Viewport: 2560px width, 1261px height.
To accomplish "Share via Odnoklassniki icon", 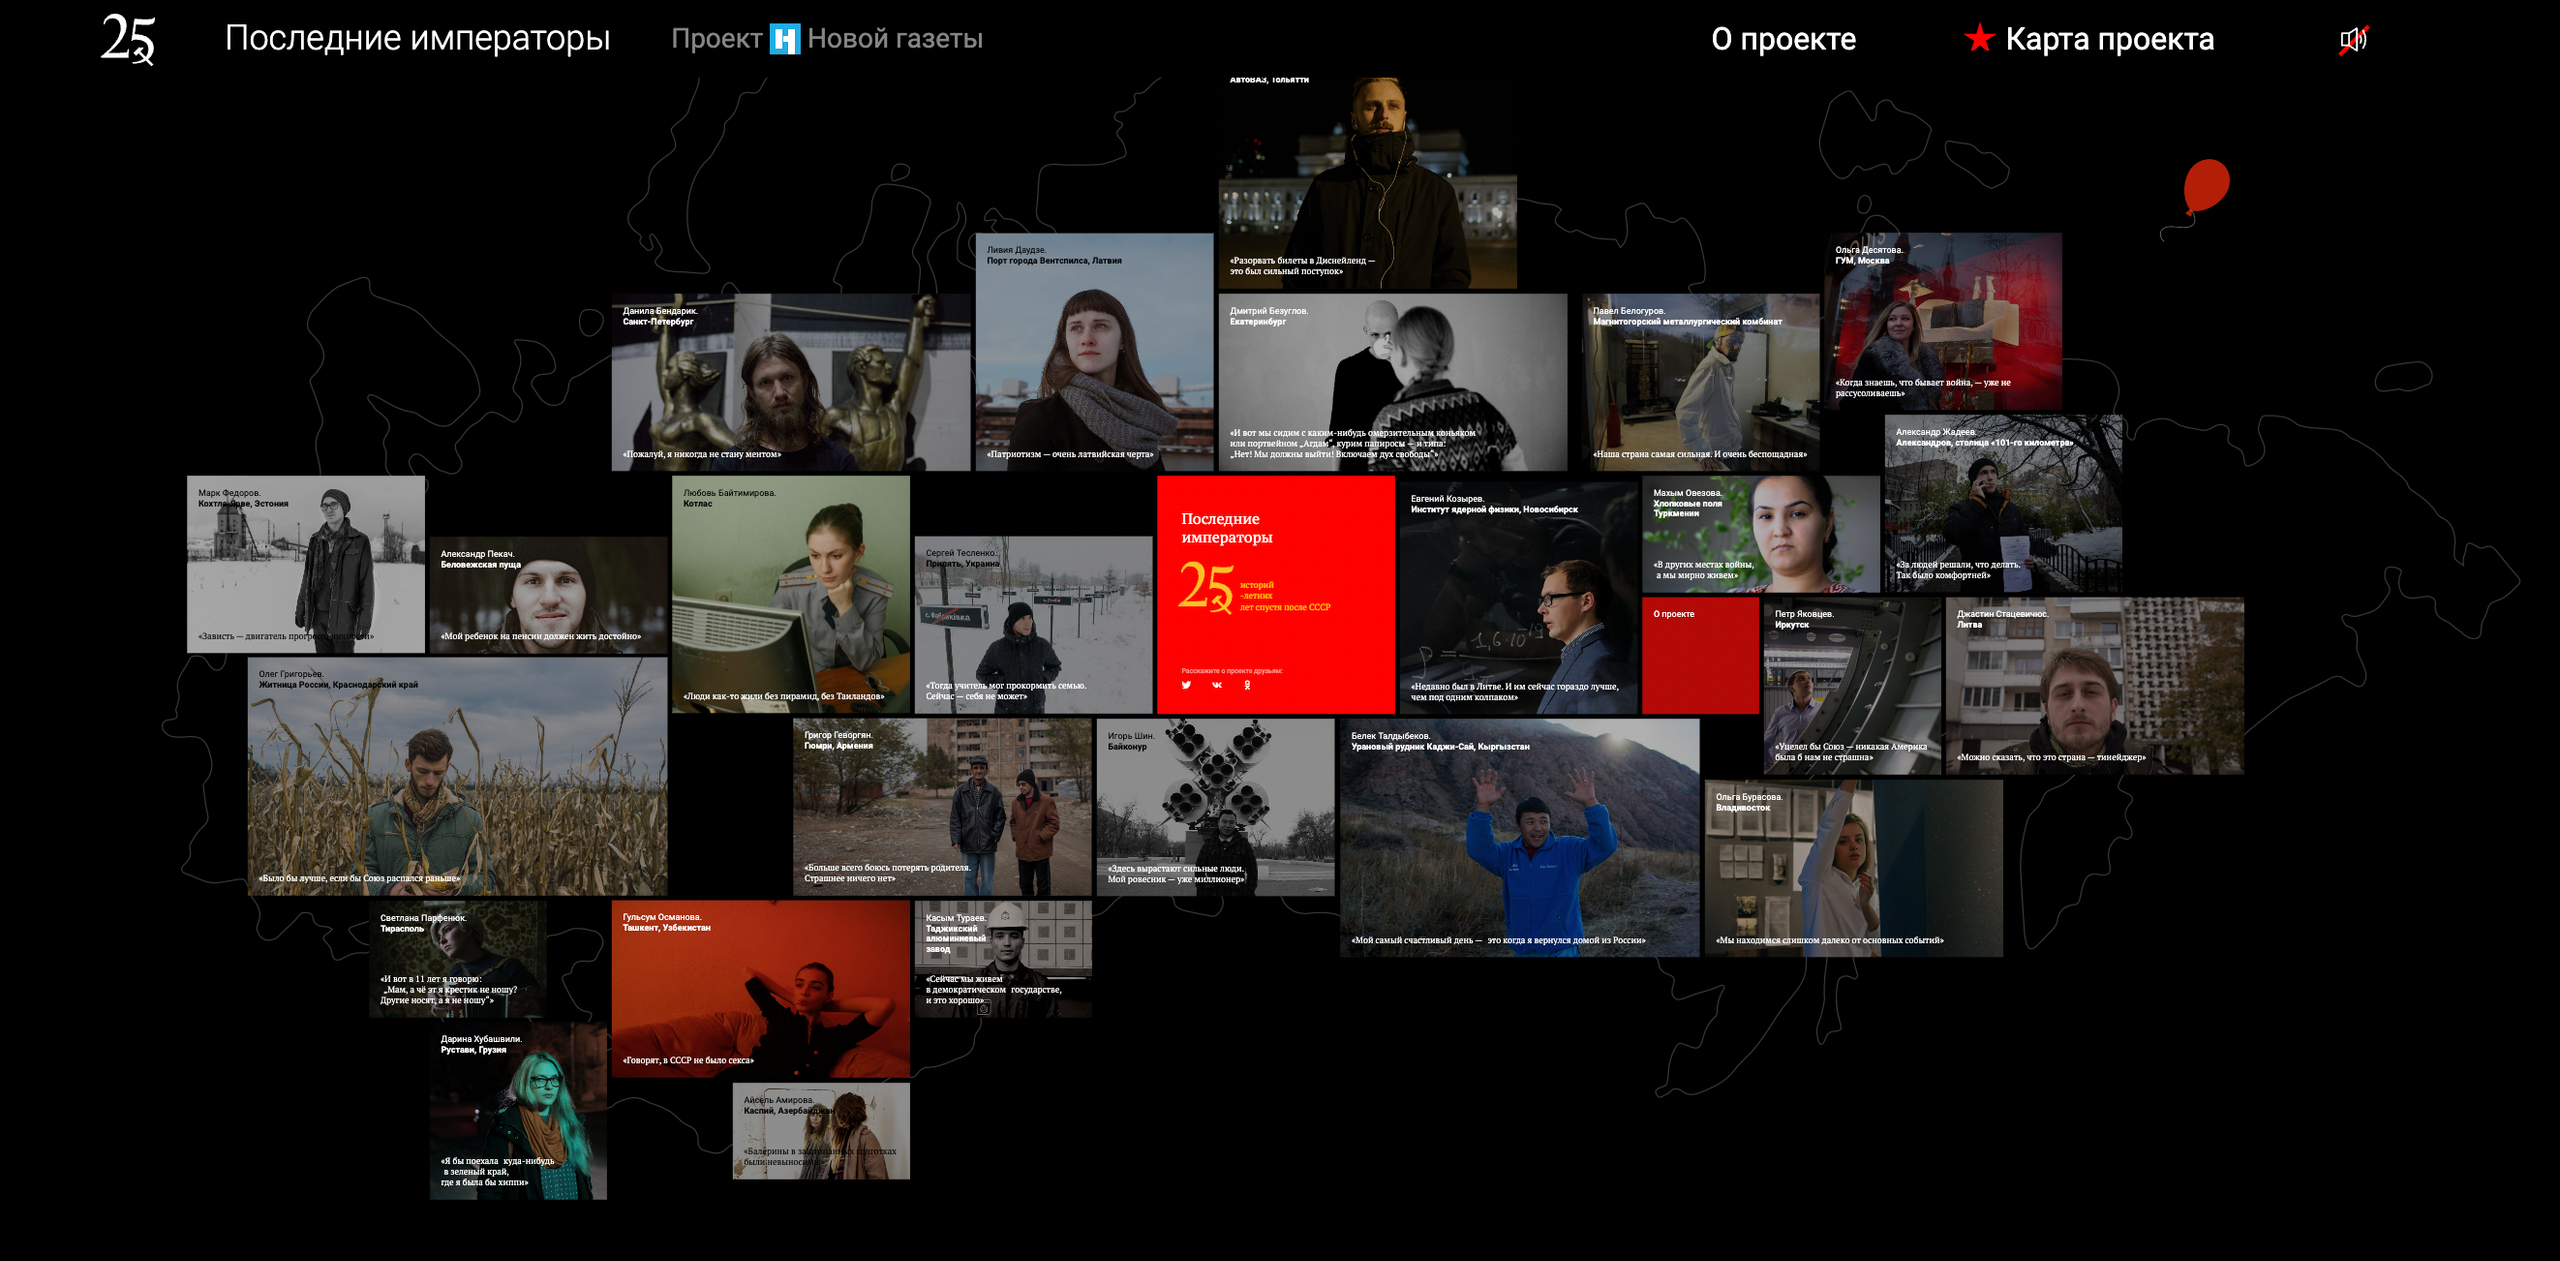I will (x=1247, y=685).
